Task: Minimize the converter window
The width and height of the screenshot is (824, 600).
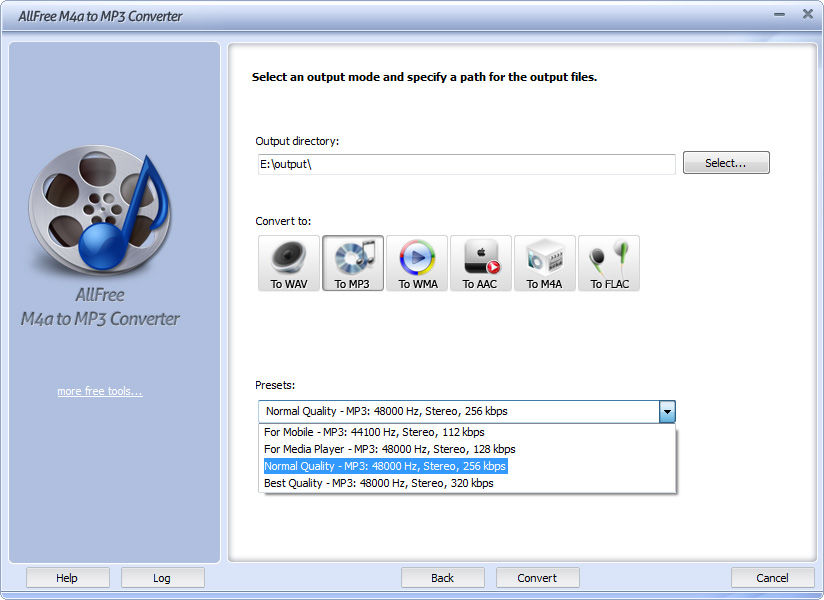Action: point(779,15)
